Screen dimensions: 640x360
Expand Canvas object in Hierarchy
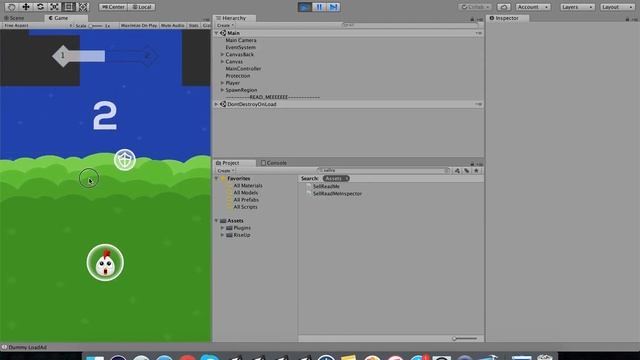pos(222,62)
